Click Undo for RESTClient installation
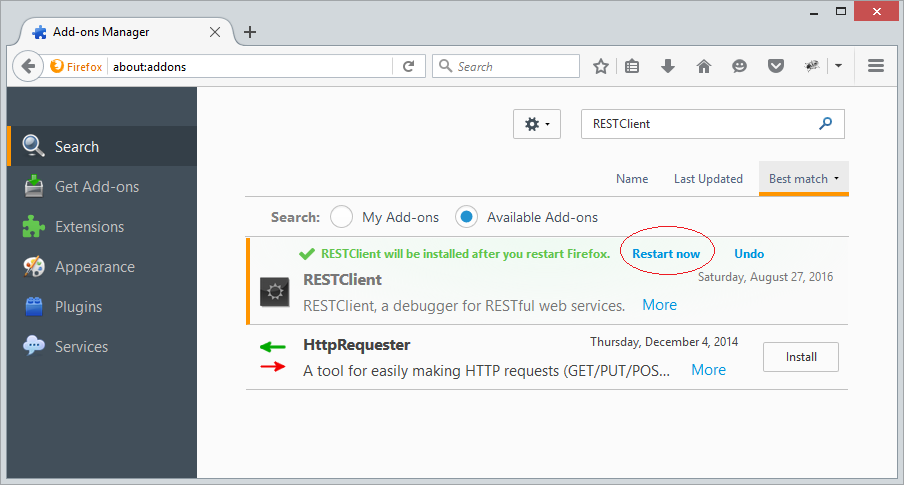 [749, 254]
